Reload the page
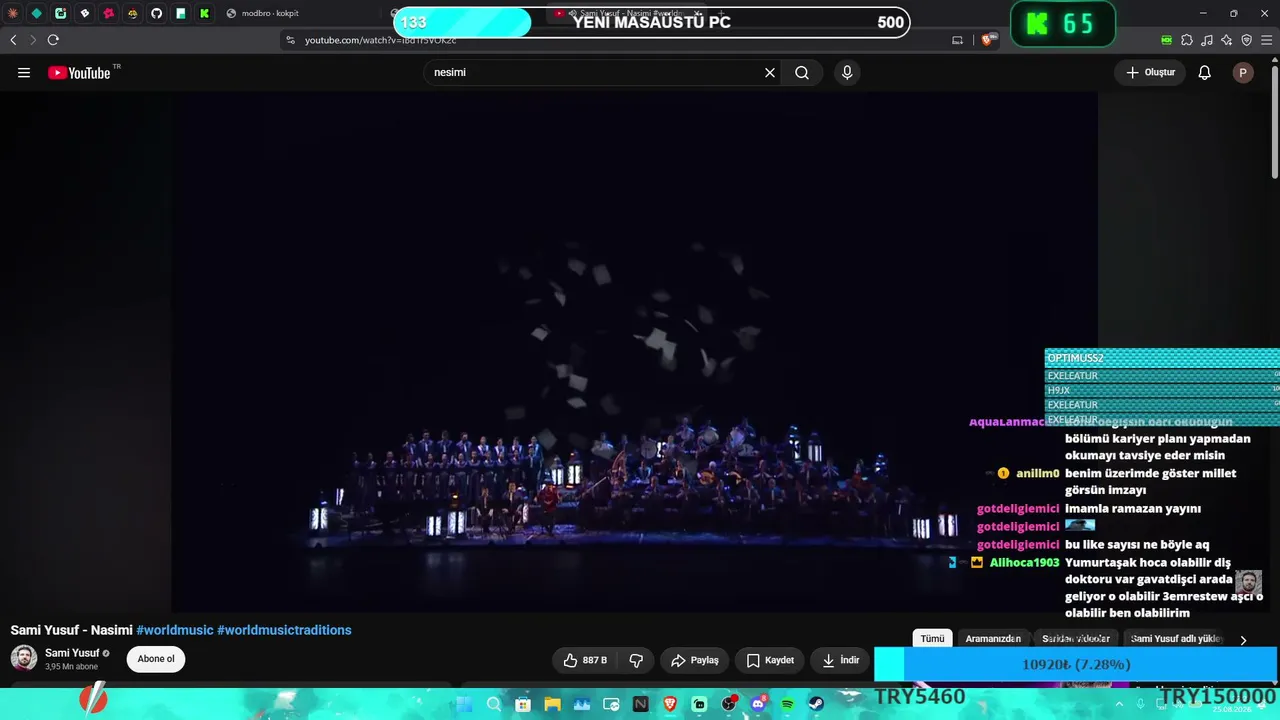1280x720 pixels. 53,40
